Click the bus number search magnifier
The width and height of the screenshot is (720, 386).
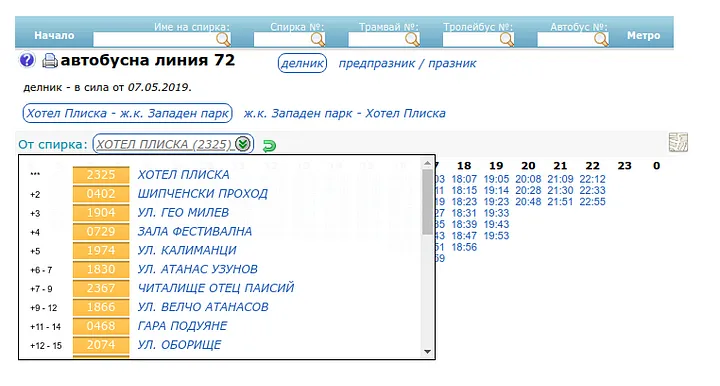coord(601,39)
